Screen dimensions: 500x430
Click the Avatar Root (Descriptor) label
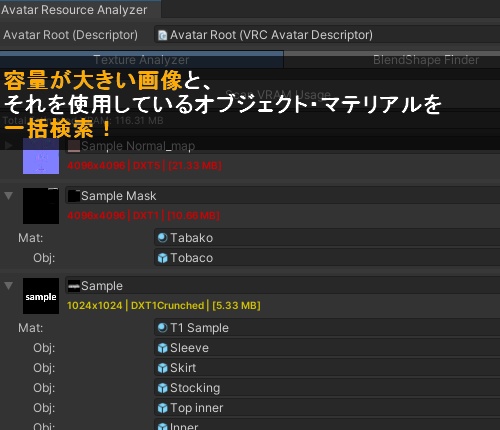pyautogui.click(x=71, y=35)
